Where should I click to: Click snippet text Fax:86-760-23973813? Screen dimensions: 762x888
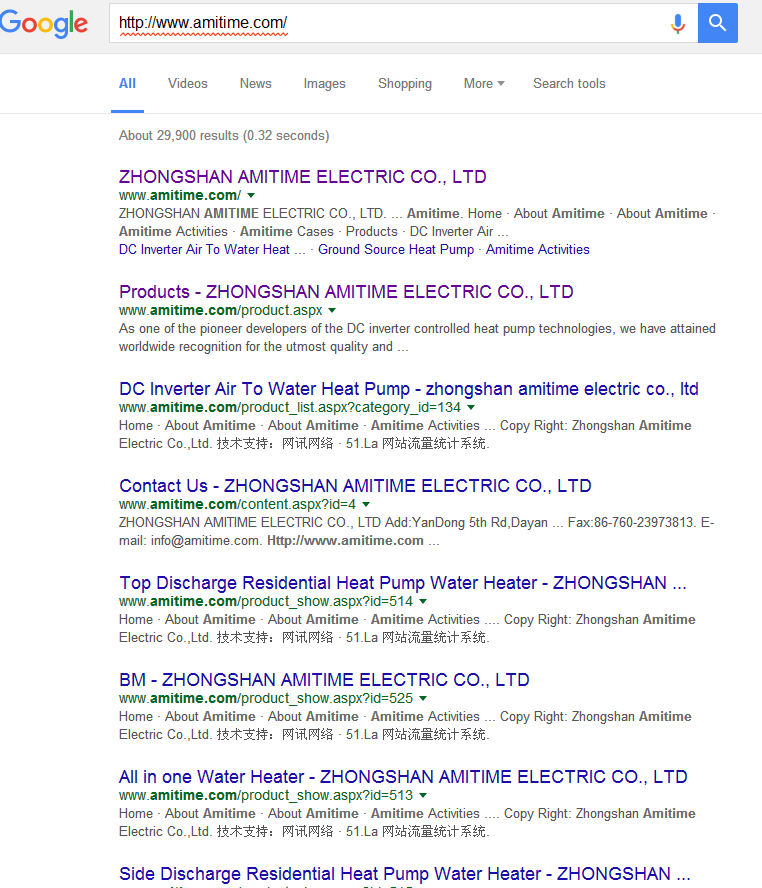click(x=632, y=523)
